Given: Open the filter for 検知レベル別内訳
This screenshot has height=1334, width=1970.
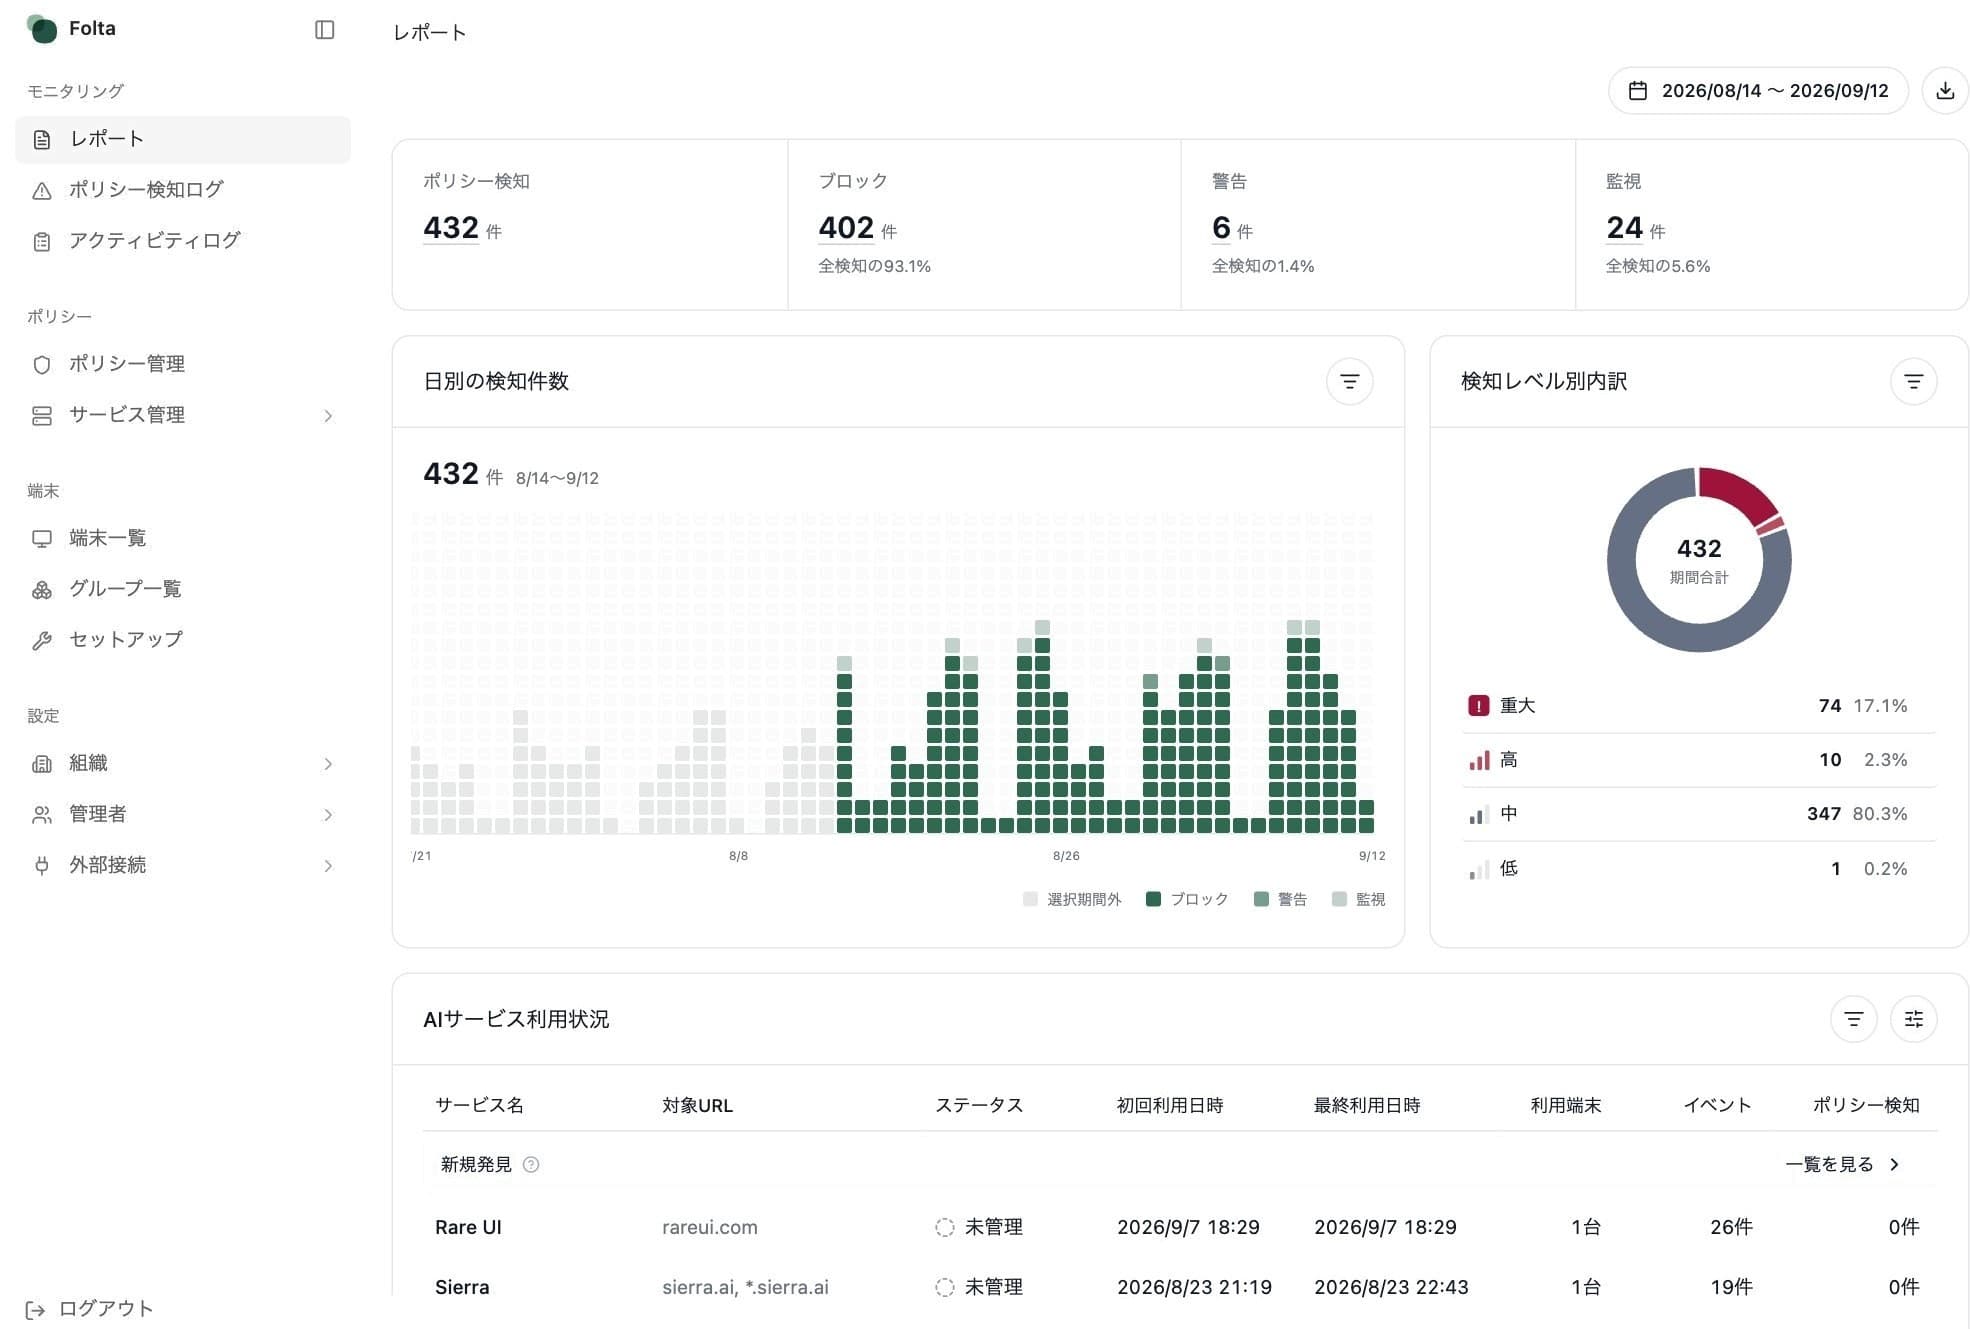Looking at the screenshot, I should coord(1913,381).
